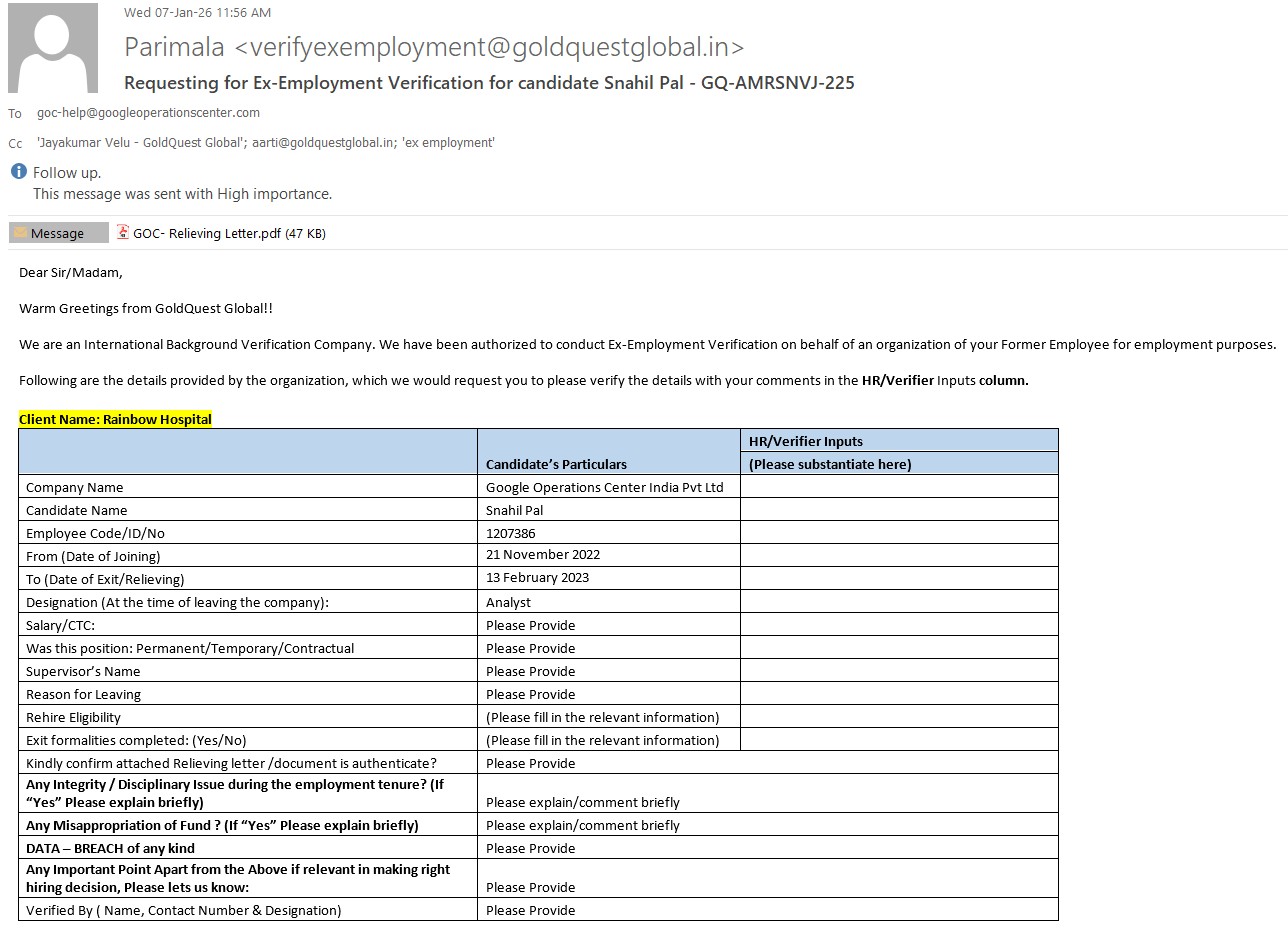The height and width of the screenshot is (928, 1288).
Task: Click the info icon beside "Follow up."
Action: (x=18, y=172)
